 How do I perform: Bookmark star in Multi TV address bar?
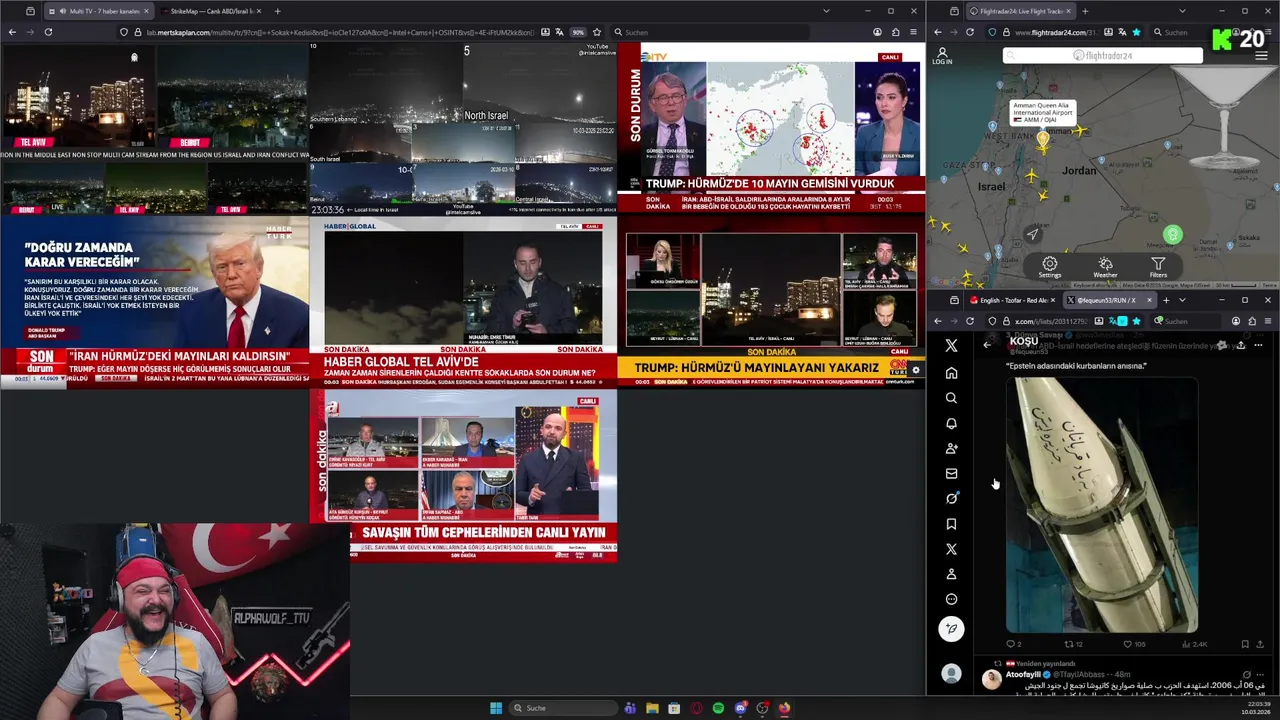click(597, 32)
